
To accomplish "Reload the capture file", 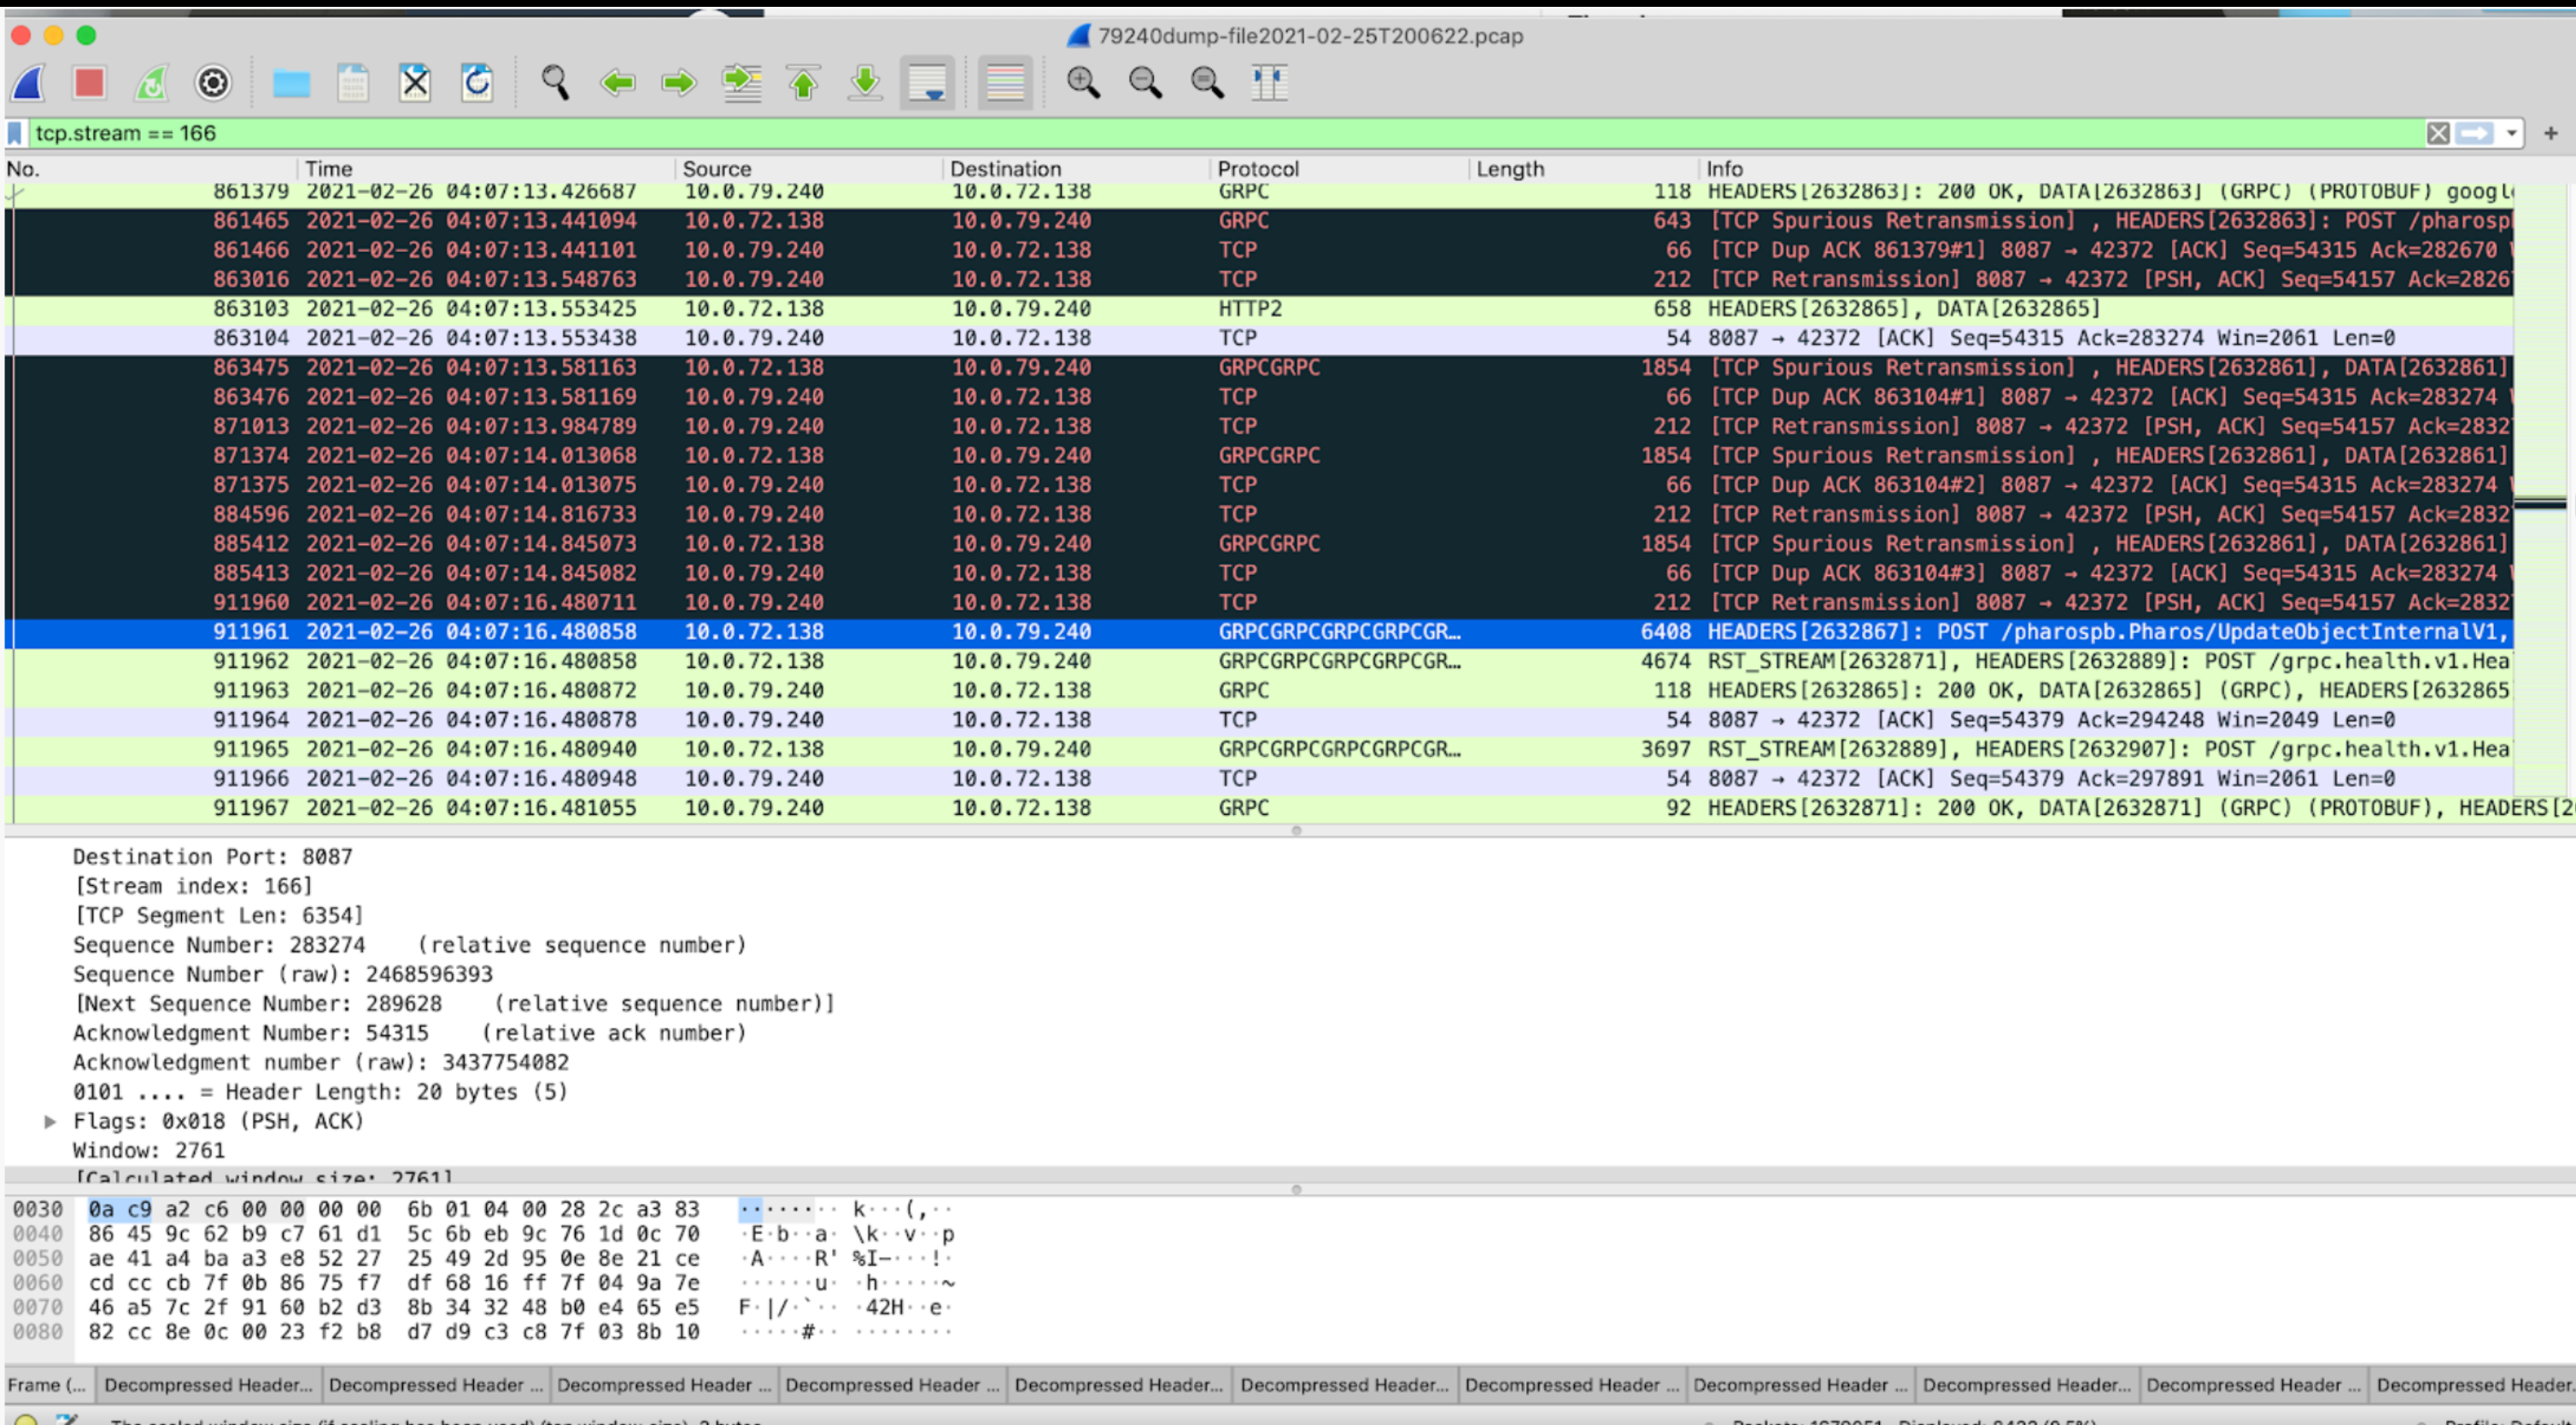I will pos(477,83).
